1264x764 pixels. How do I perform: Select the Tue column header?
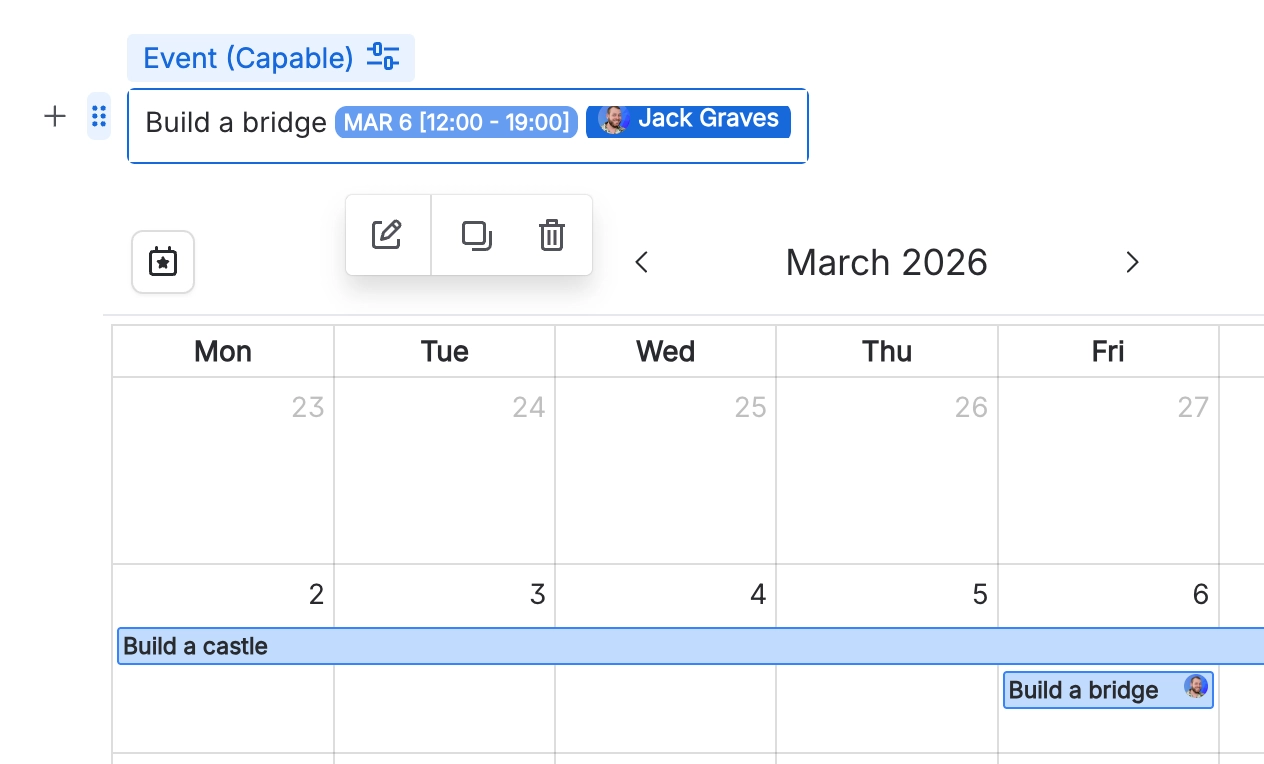coord(445,351)
